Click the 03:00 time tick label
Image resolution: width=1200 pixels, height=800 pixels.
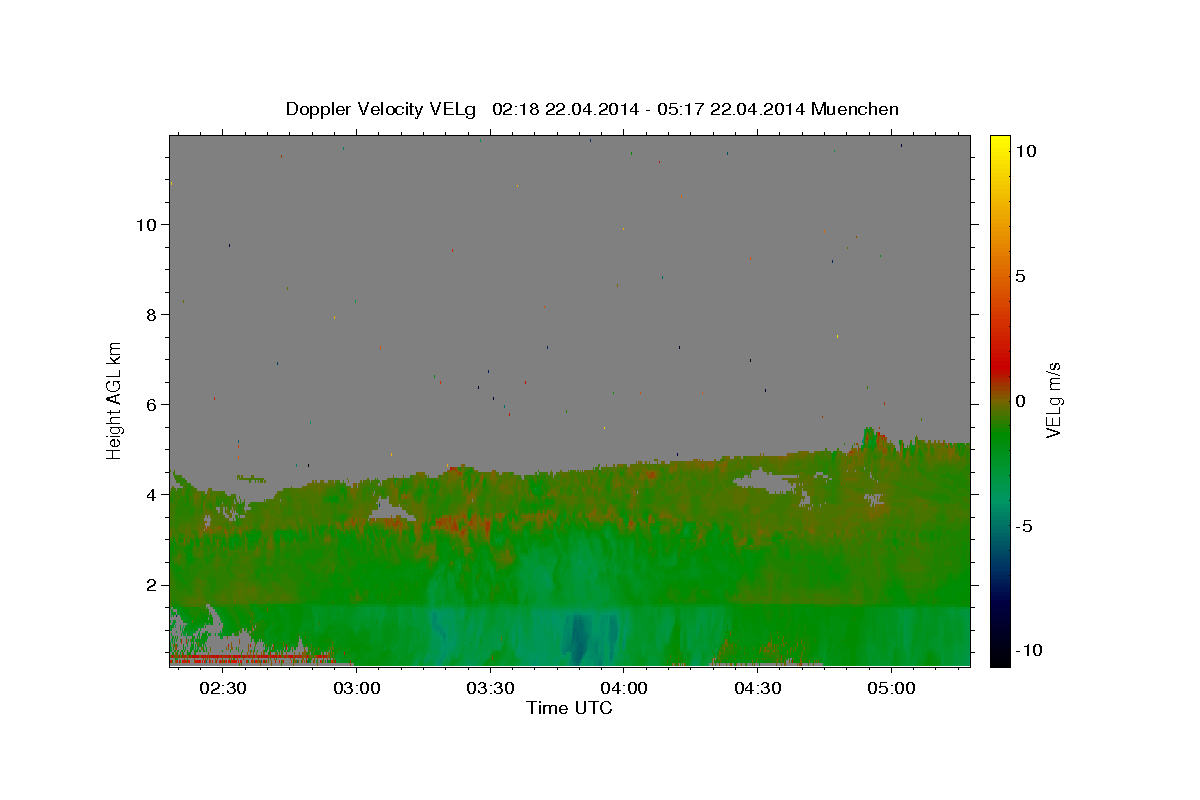pos(356,689)
